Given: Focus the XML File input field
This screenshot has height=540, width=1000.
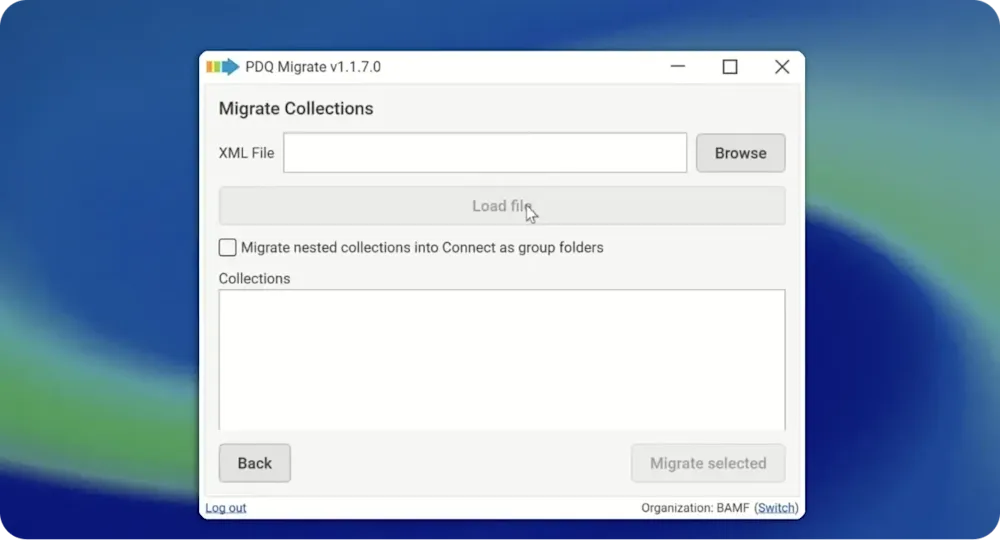Looking at the screenshot, I should point(485,152).
